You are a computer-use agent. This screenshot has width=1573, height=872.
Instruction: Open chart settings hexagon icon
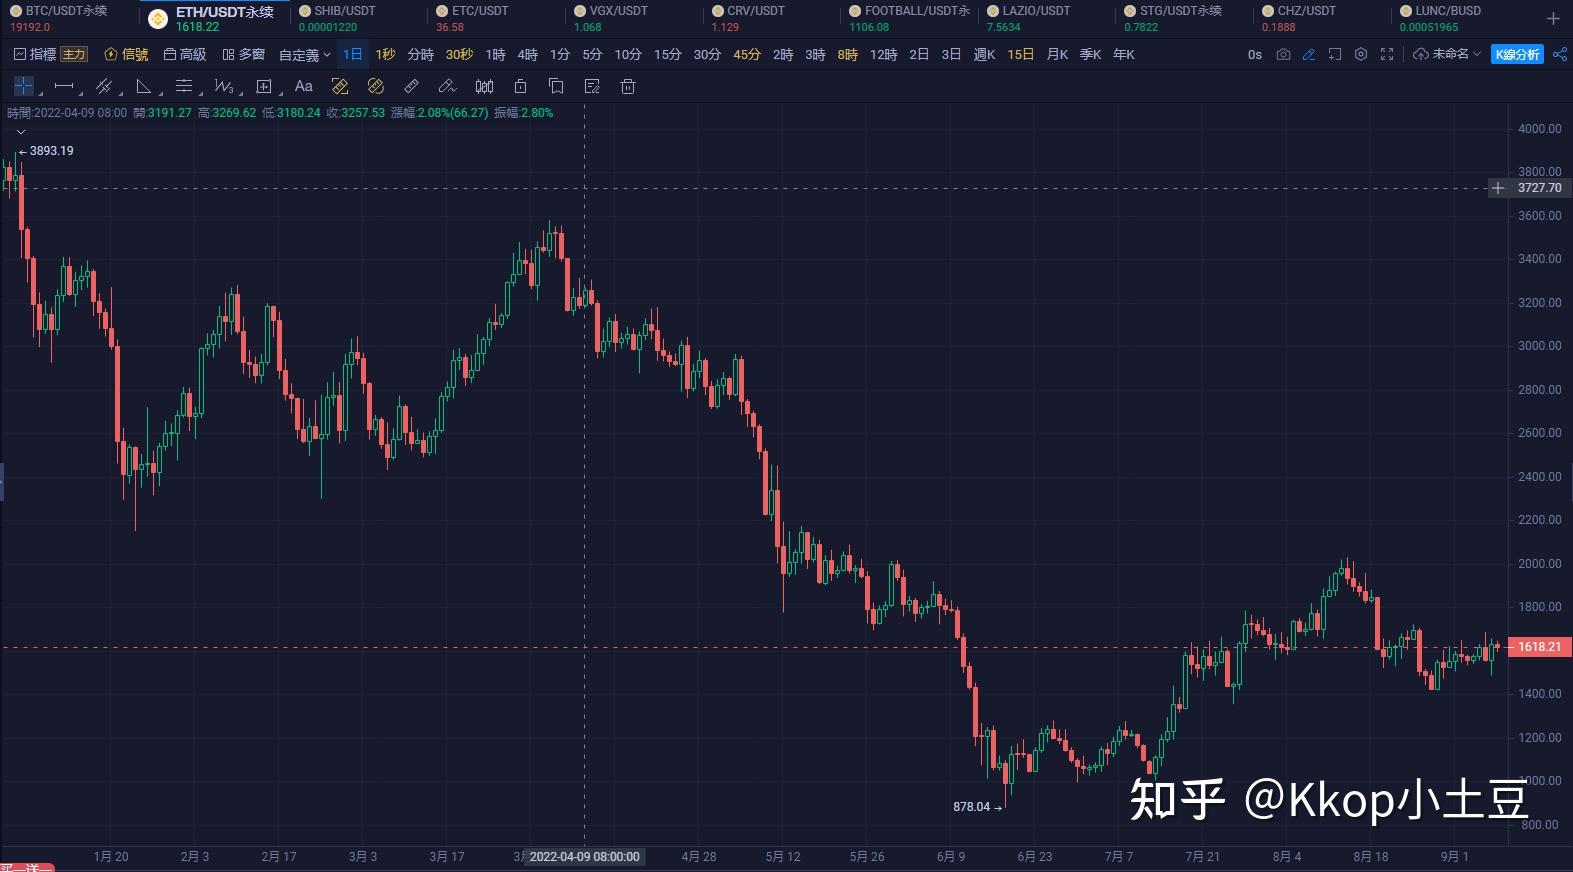click(1361, 54)
